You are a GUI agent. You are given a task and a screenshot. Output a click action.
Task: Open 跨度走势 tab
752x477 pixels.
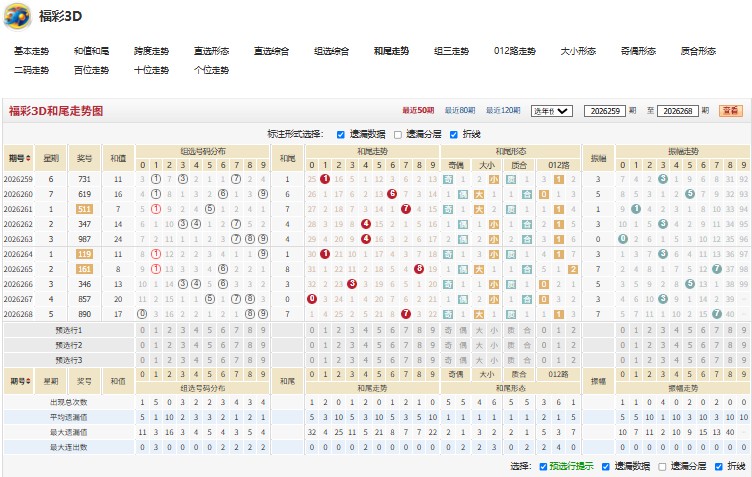tap(152, 51)
